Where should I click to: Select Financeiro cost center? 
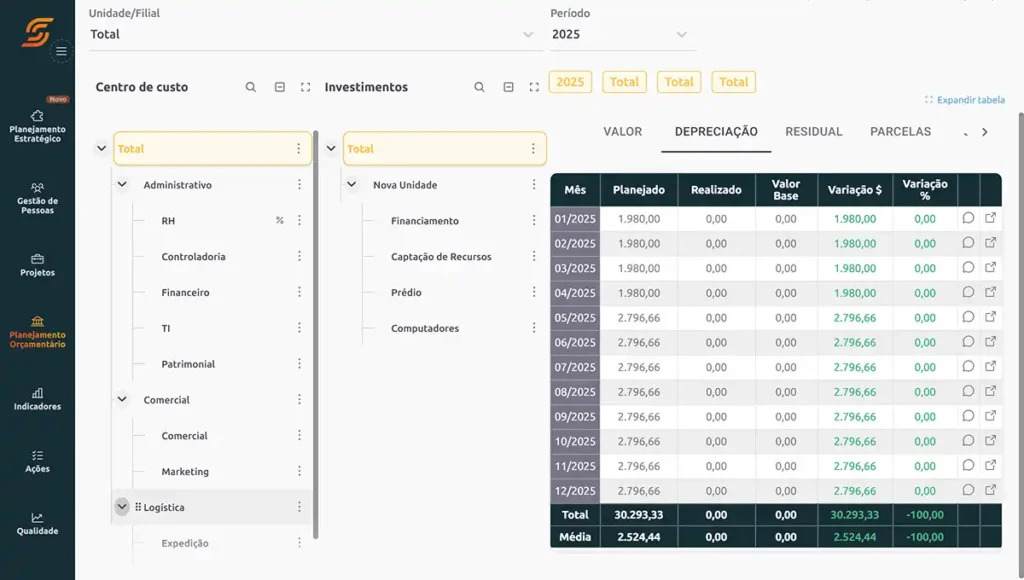(x=185, y=293)
